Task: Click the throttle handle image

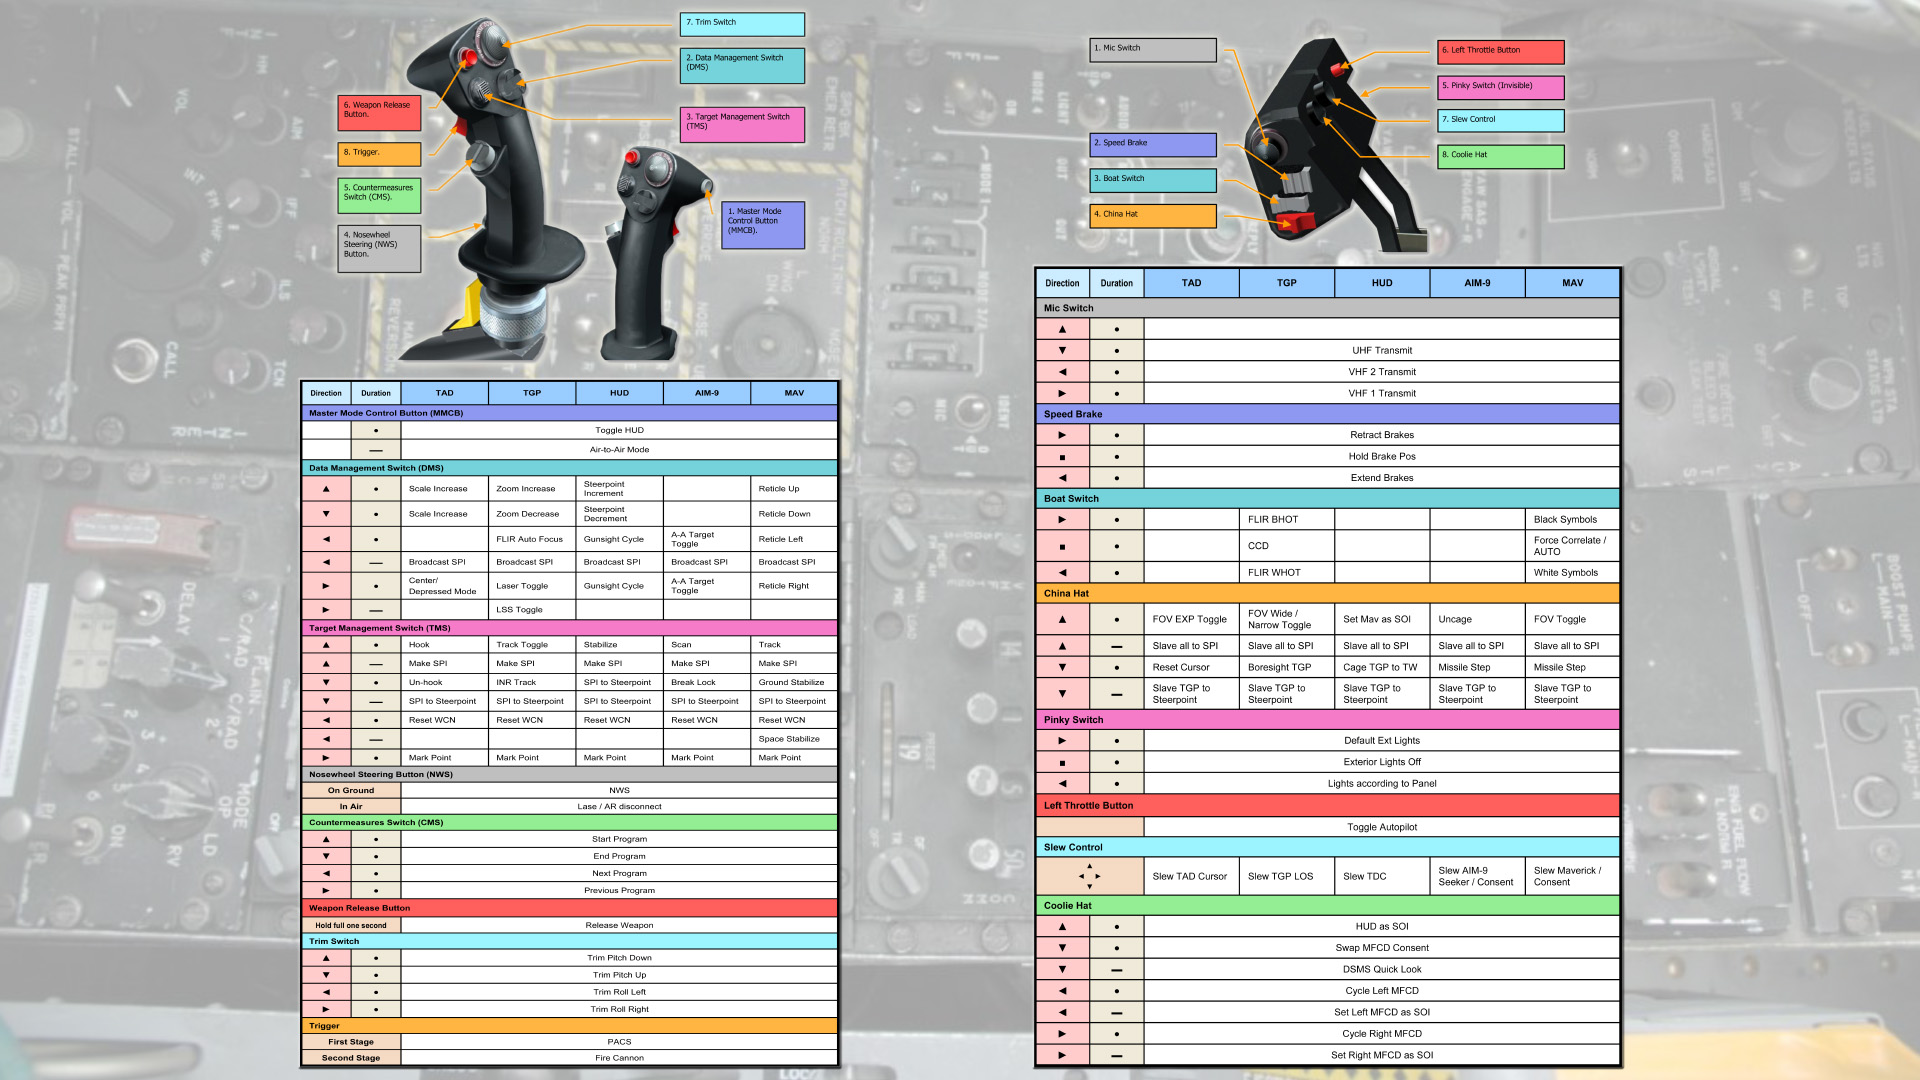Action: click(1335, 145)
